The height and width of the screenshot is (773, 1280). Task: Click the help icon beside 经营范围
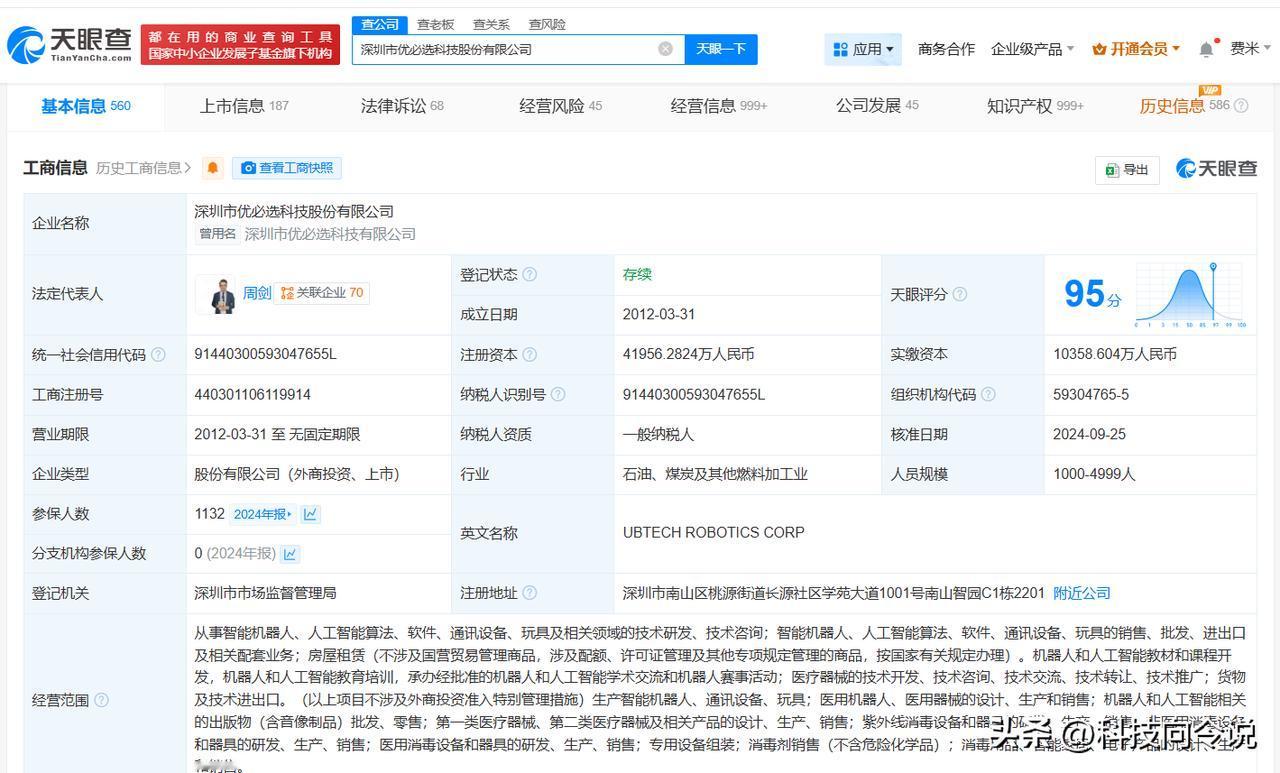pos(101,700)
